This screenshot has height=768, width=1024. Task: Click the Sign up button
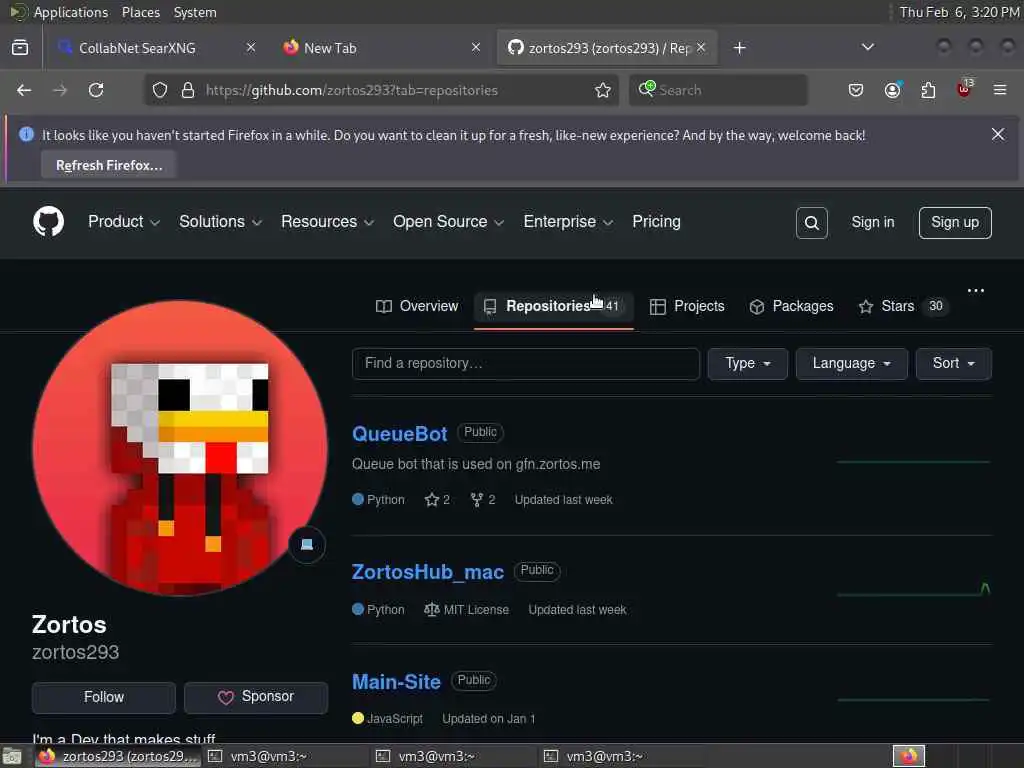click(955, 223)
